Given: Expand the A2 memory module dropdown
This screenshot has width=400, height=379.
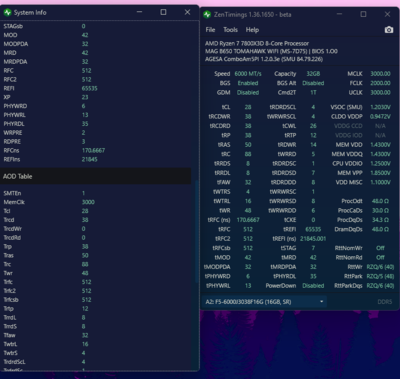Looking at the screenshot, I should click(264, 302).
